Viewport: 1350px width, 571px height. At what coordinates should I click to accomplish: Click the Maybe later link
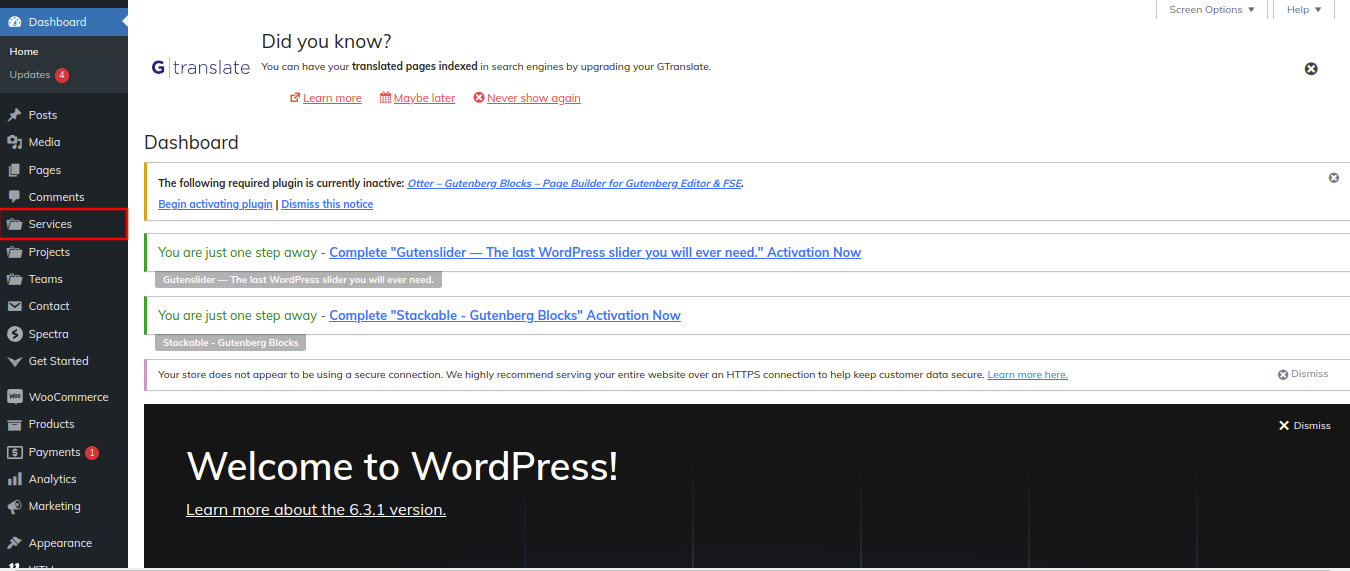coord(424,98)
